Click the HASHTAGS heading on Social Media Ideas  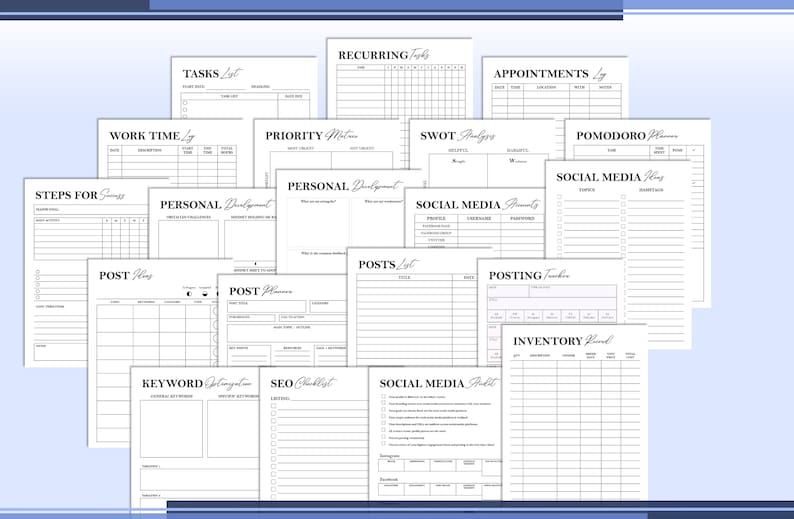651,190
